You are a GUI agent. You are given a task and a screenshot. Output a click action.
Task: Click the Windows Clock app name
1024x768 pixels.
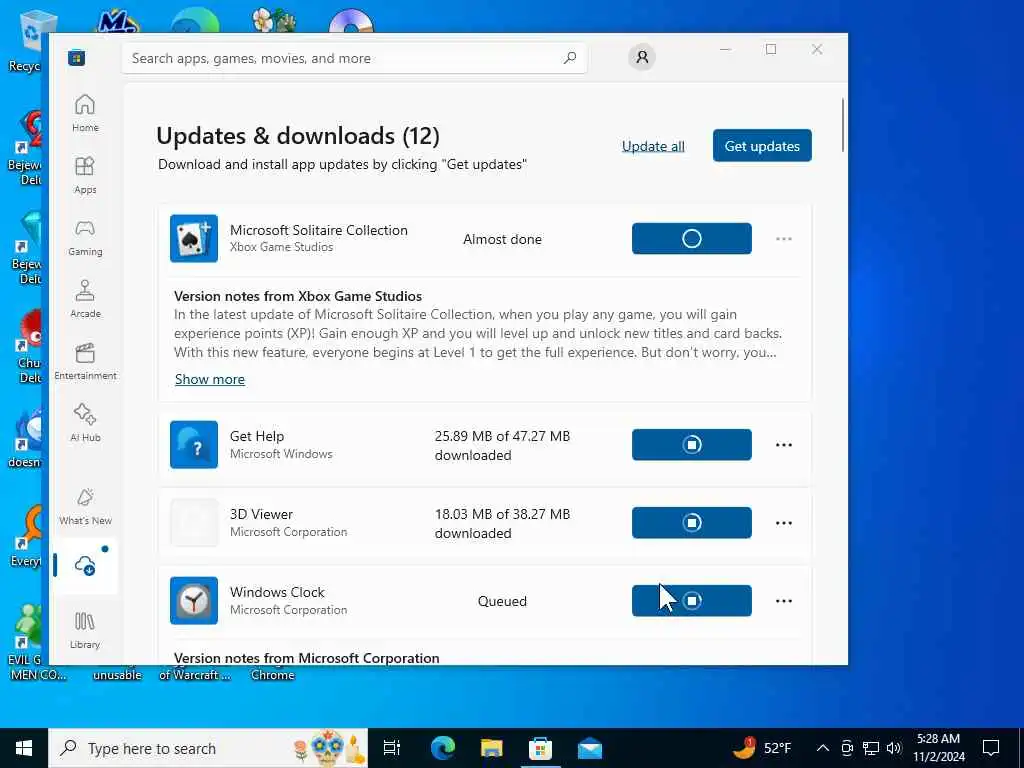pos(277,592)
